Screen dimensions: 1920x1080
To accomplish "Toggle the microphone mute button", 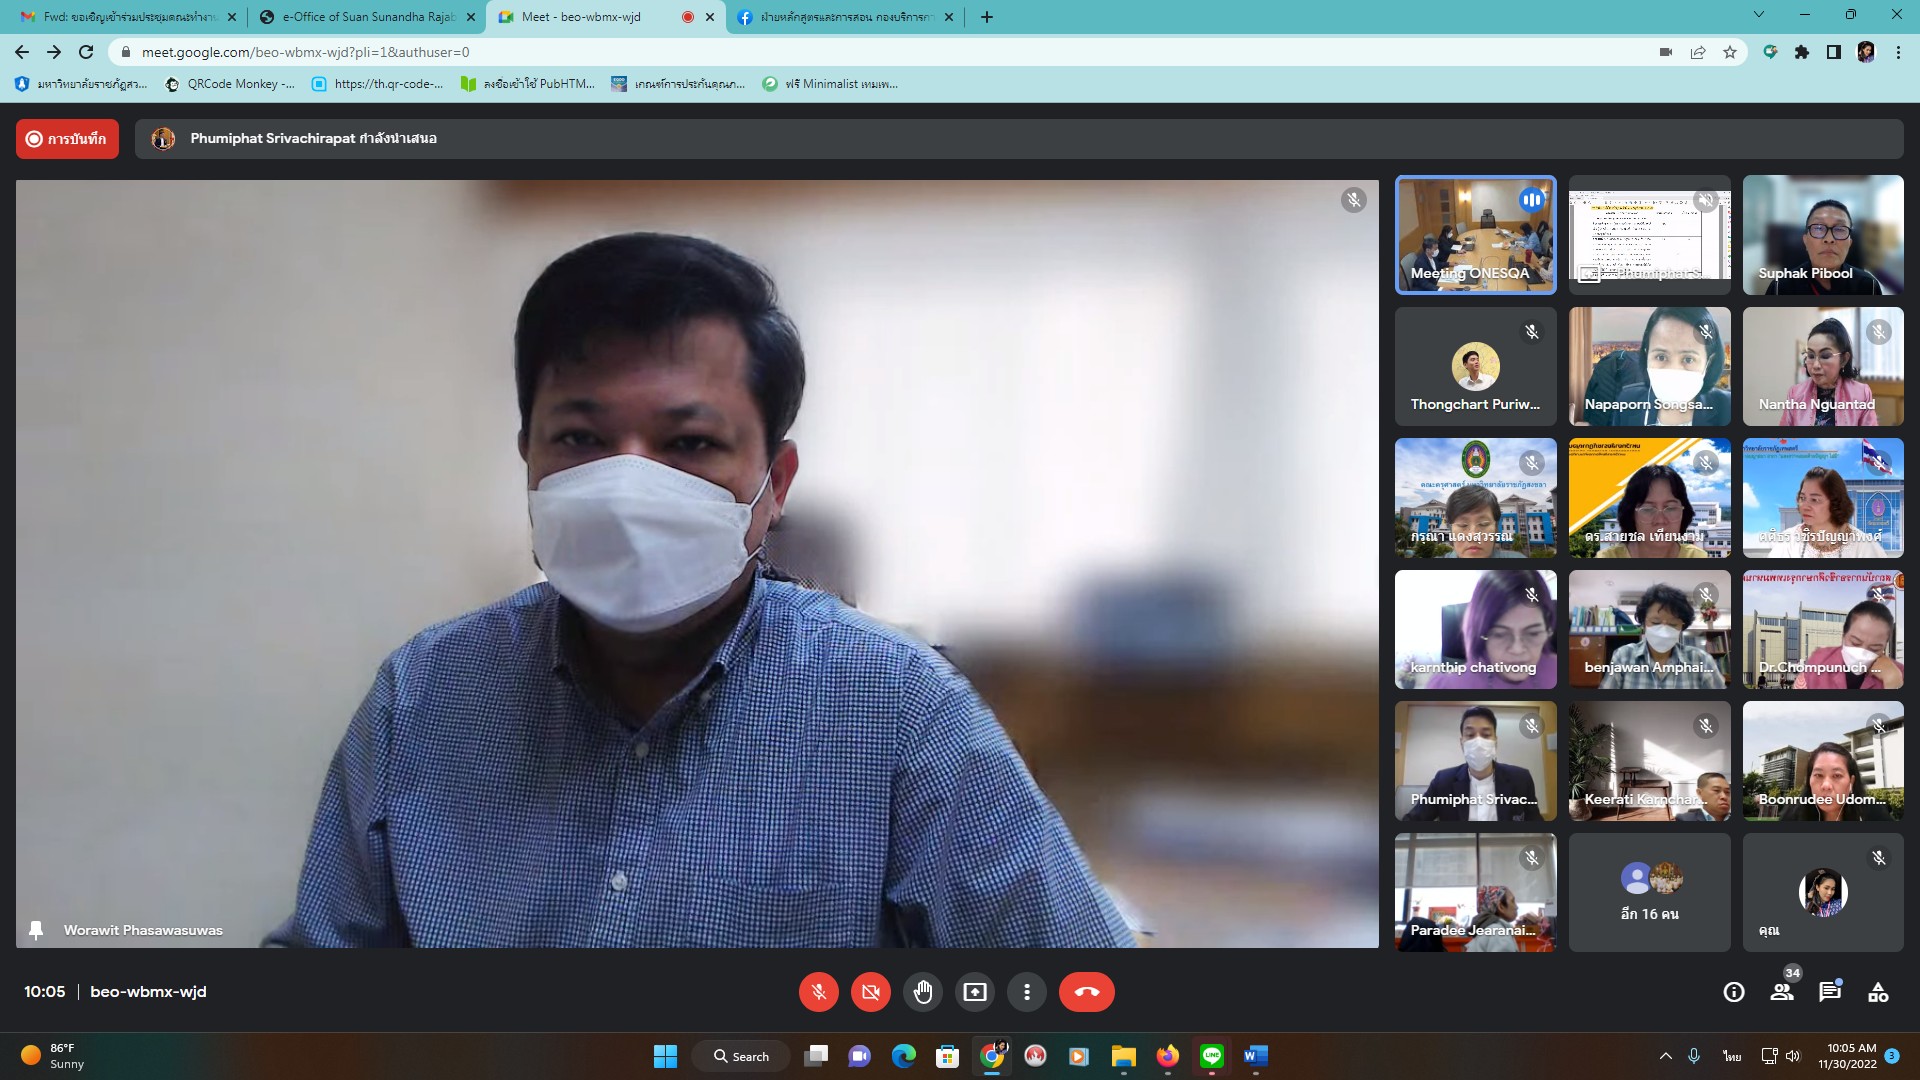I will point(818,992).
